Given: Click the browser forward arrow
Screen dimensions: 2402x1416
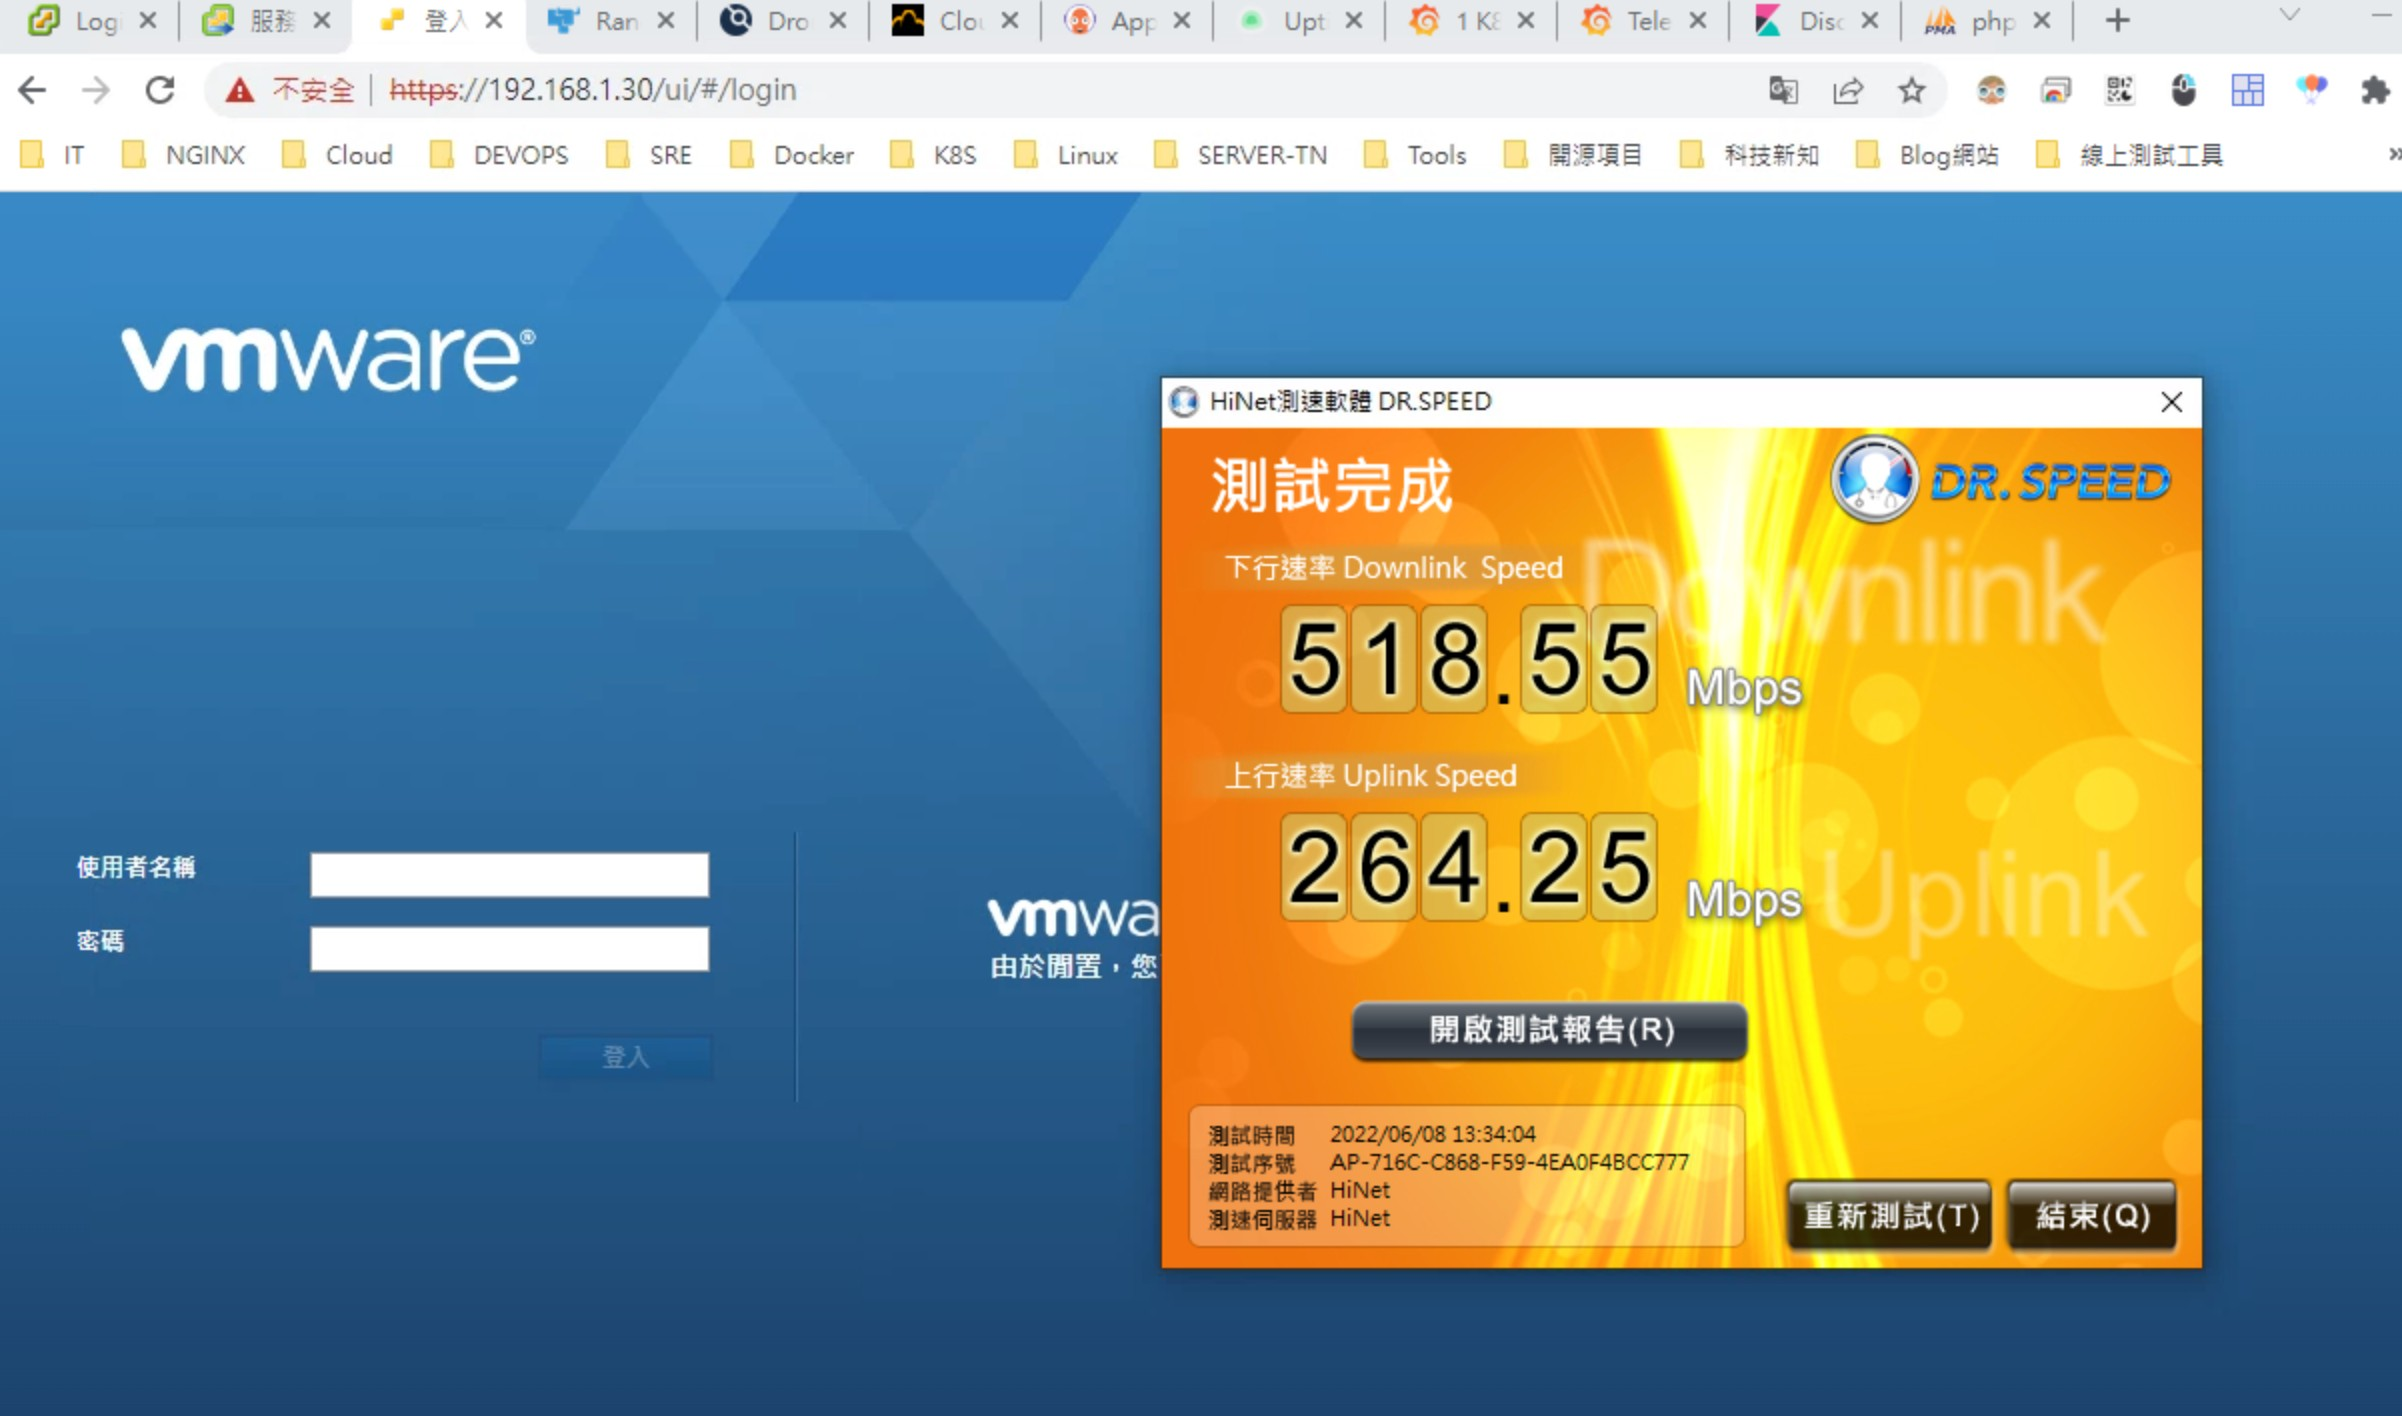Looking at the screenshot, I should 96,90.
